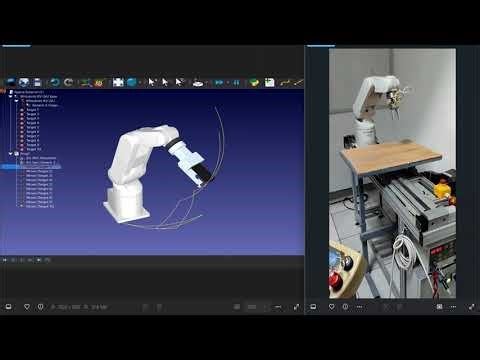Open rightmost ellipsis options in right pane
This screenshot has height=360, width=480.
point(453,307)
